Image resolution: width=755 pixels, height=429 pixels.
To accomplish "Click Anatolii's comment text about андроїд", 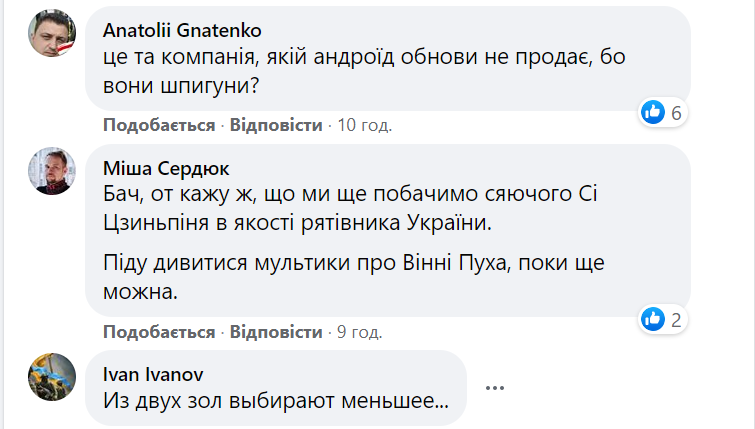I will point(343,61).
